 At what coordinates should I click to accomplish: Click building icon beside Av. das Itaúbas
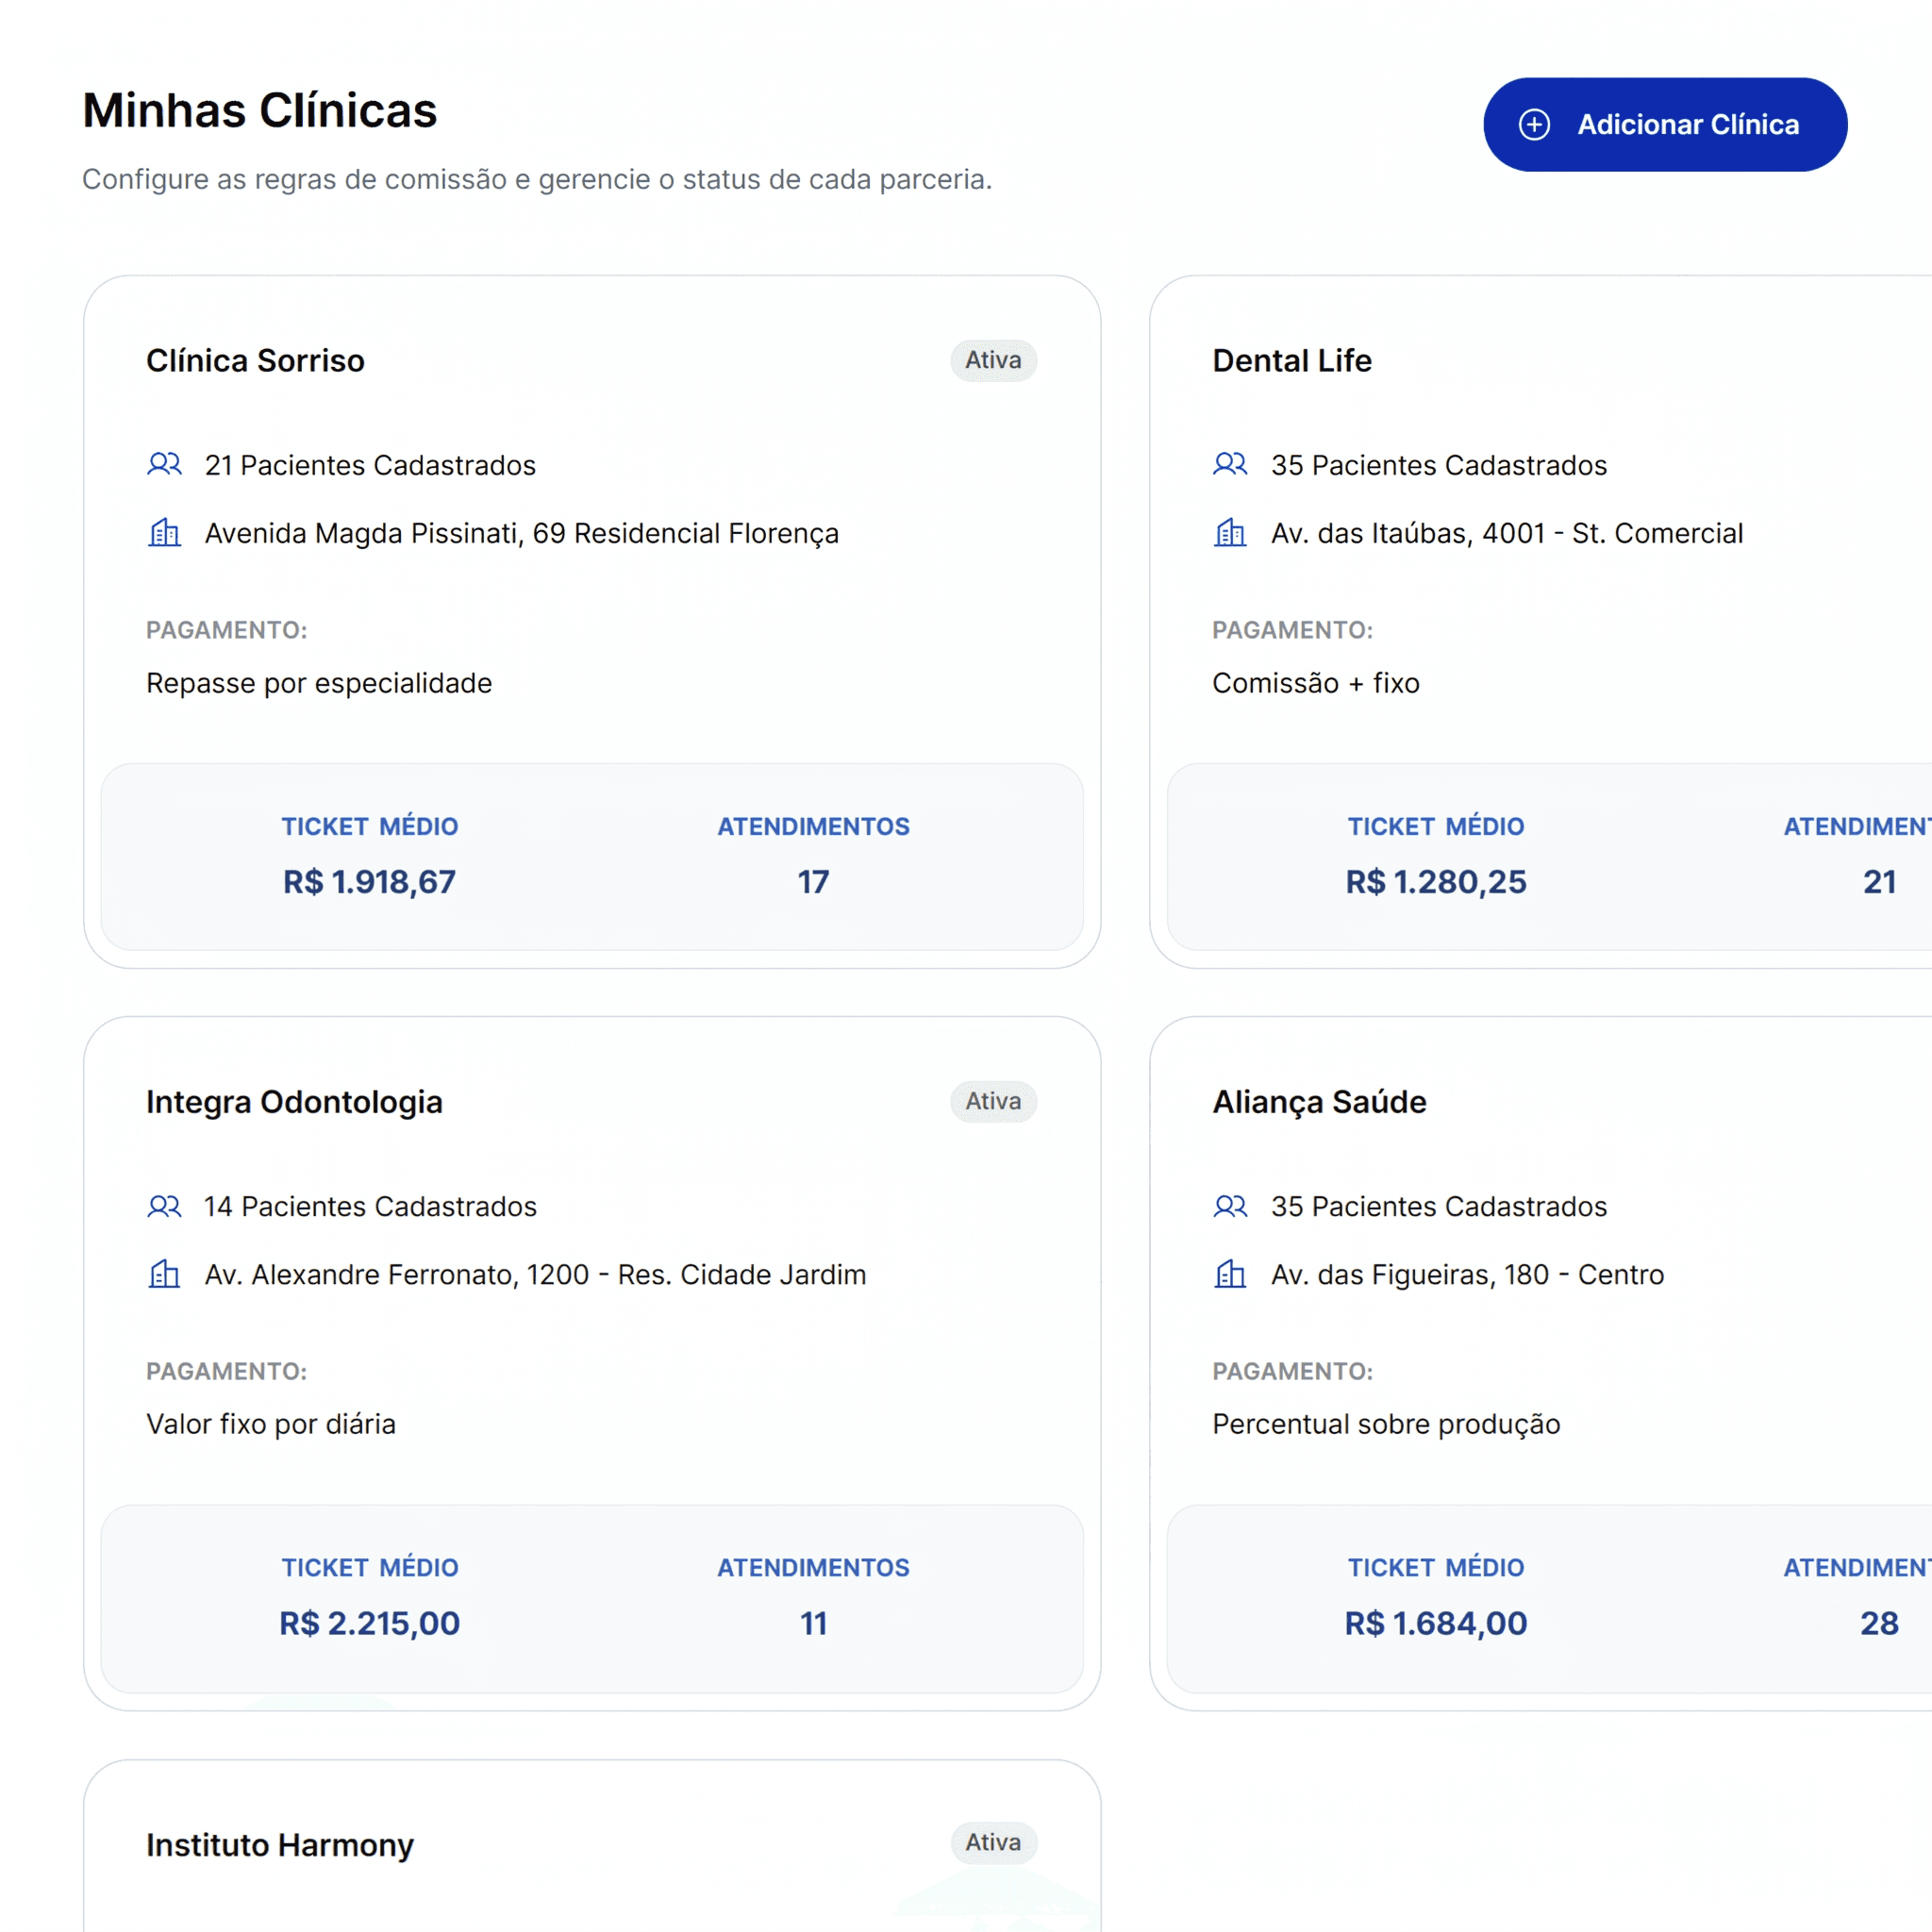click(x=1230, y=532)
